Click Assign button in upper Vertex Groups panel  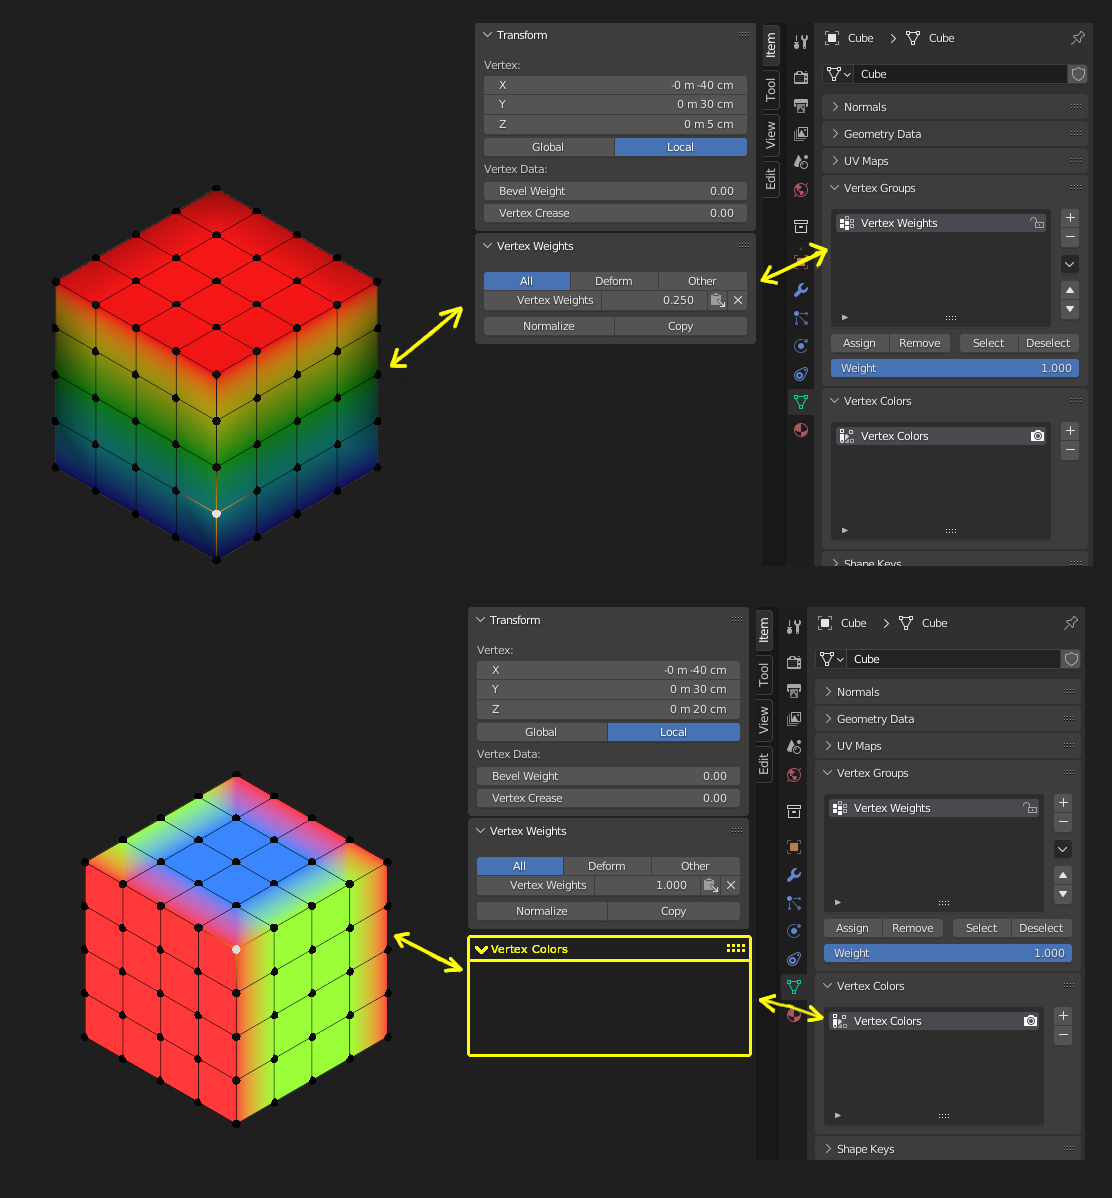pos(859,343)
